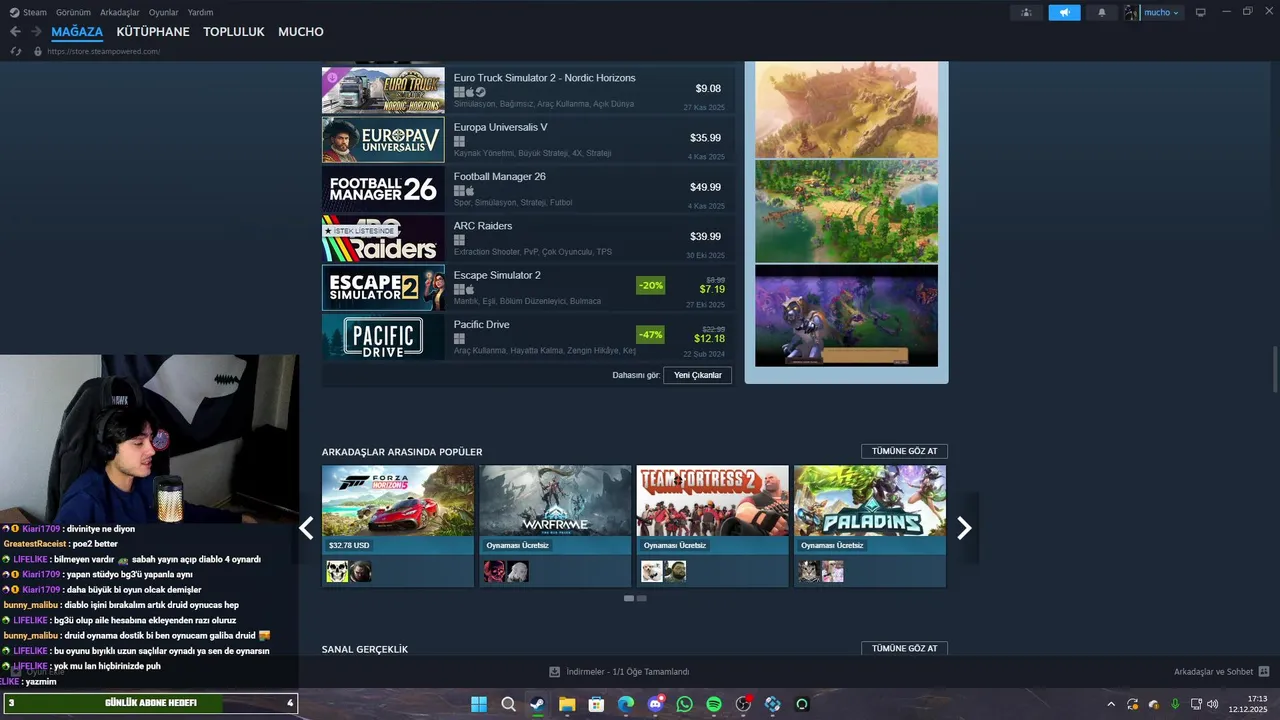The width and height of the screenshot is (1280, 720).
Task: Switch to TOPLULUK tab
Action: [x=234, y=32]
